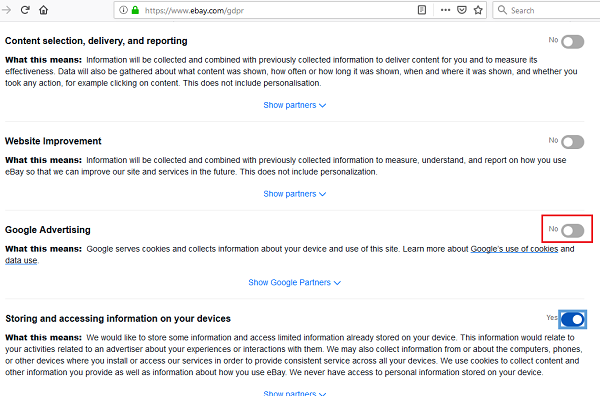Click the green padlock security icon

tap(135, 10)
